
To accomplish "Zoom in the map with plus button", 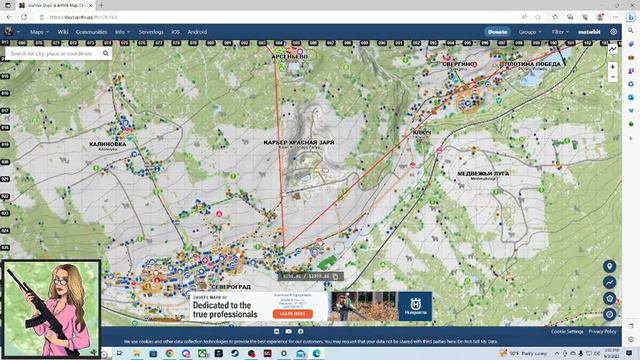I will [x=612, y=67].
